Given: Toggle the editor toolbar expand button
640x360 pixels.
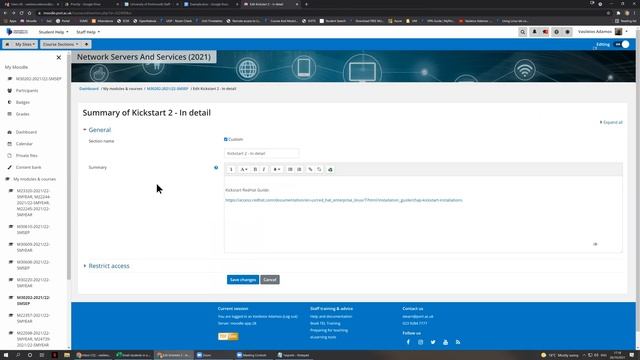Looking at the screenshot, I should tap(231, 169).
